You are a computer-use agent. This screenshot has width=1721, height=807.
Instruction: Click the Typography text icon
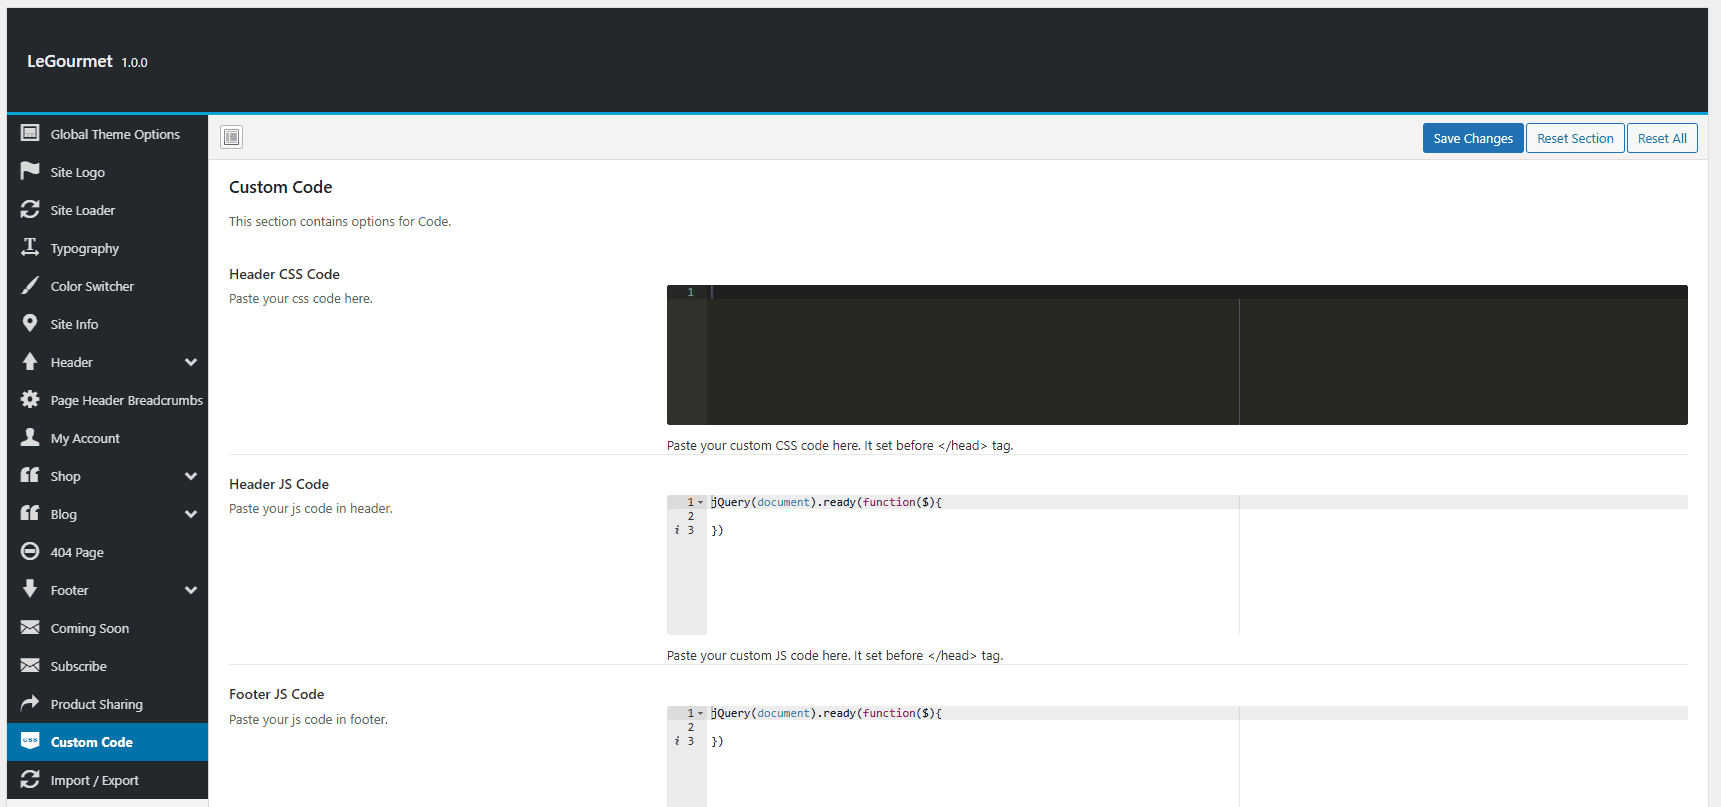(30, 247)
